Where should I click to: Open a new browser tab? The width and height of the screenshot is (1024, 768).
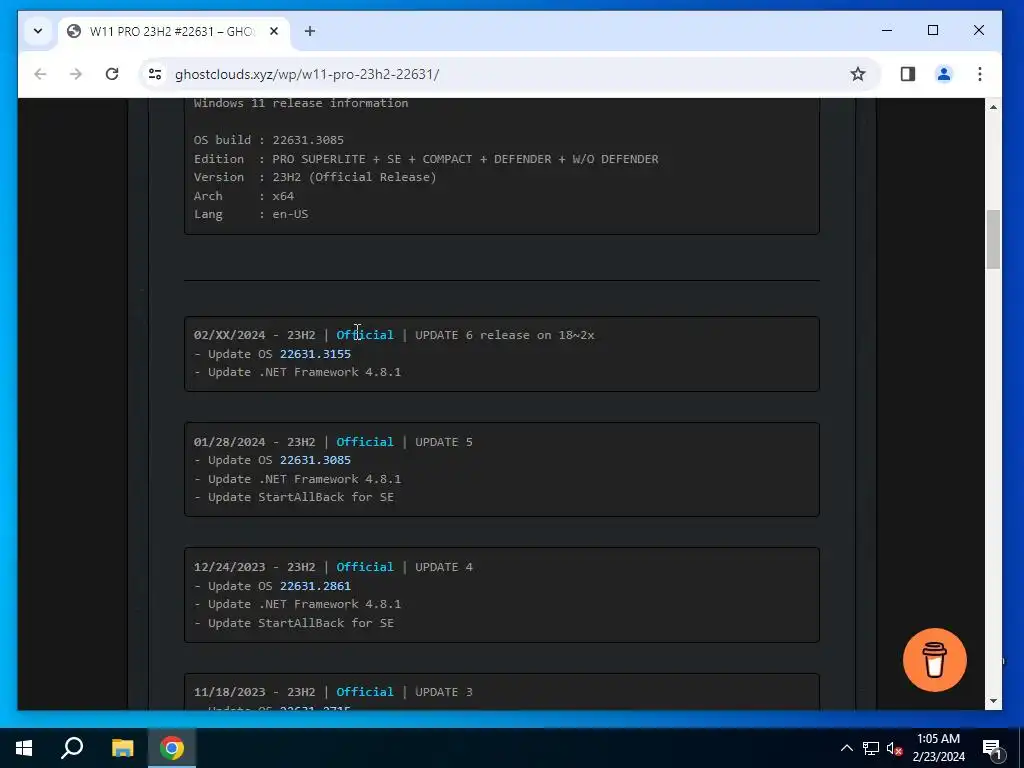click(310, 31)
